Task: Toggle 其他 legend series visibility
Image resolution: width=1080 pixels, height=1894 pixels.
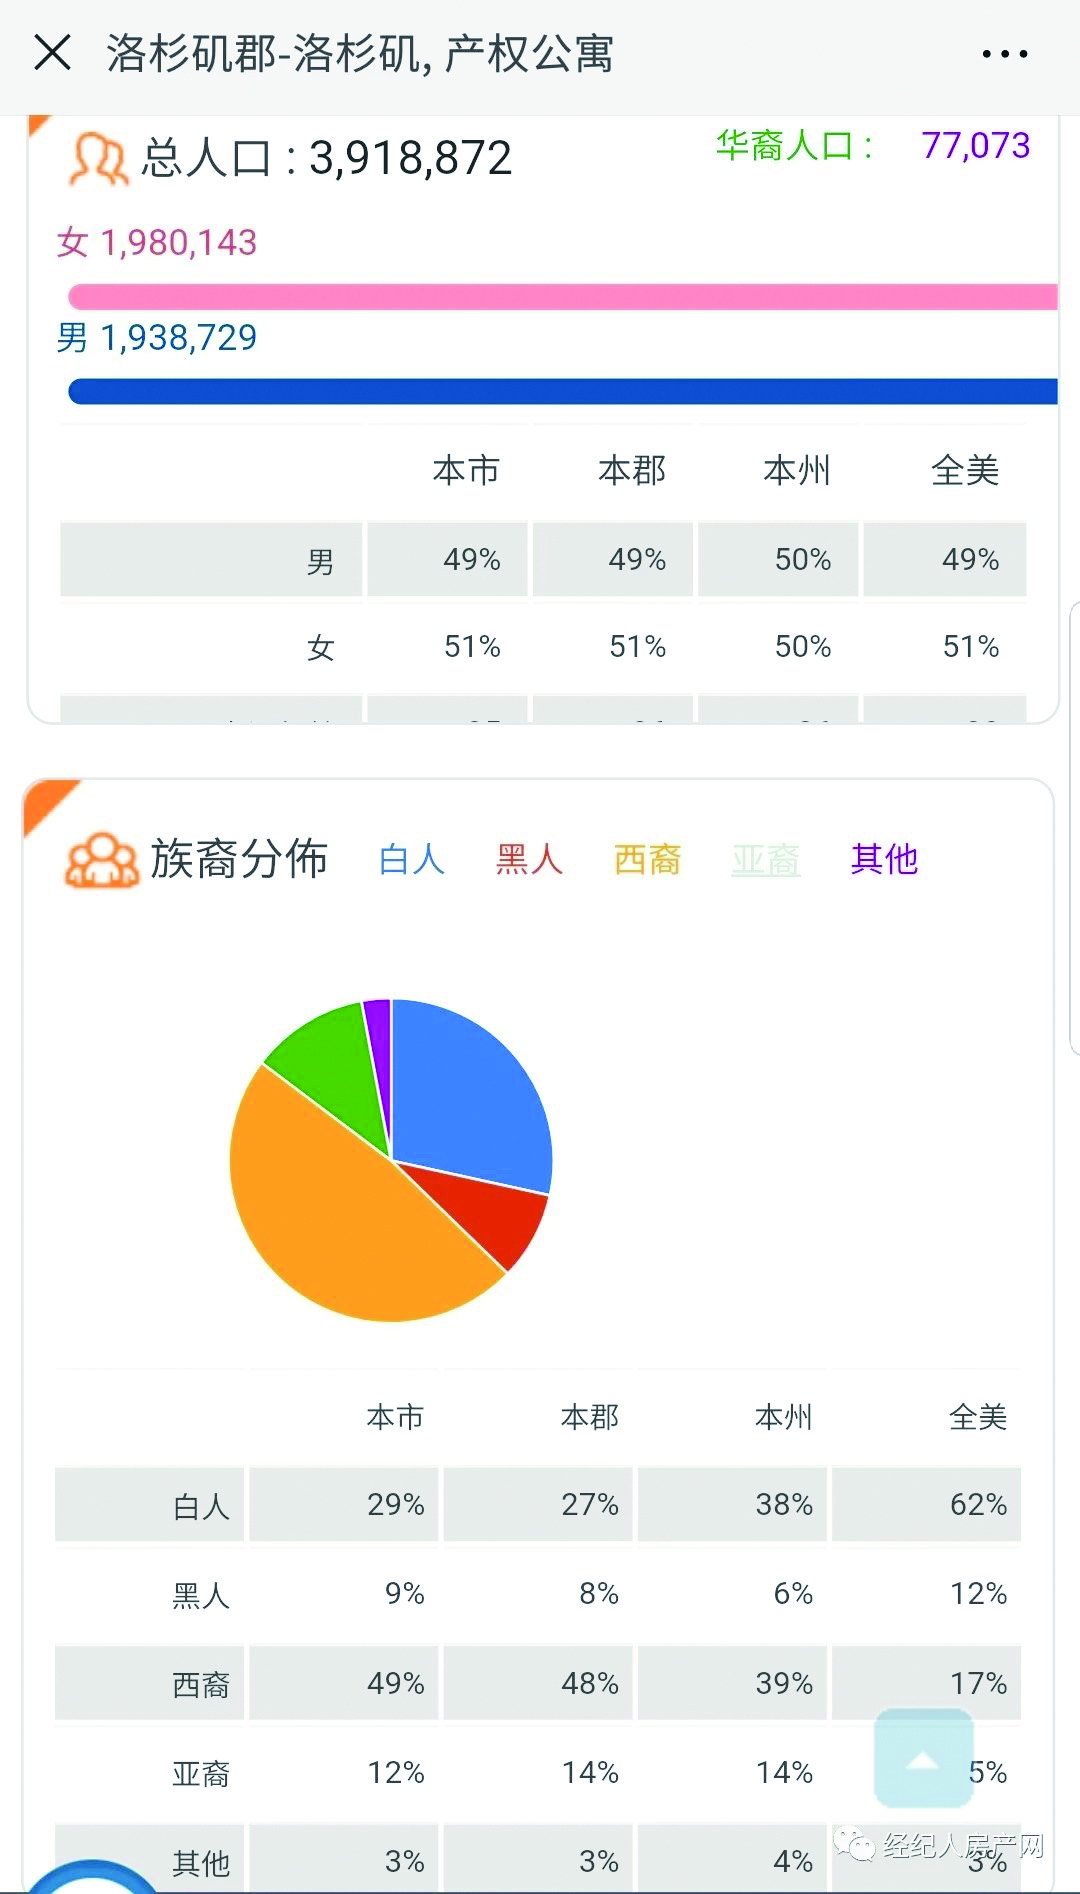Action: [884, 859]
